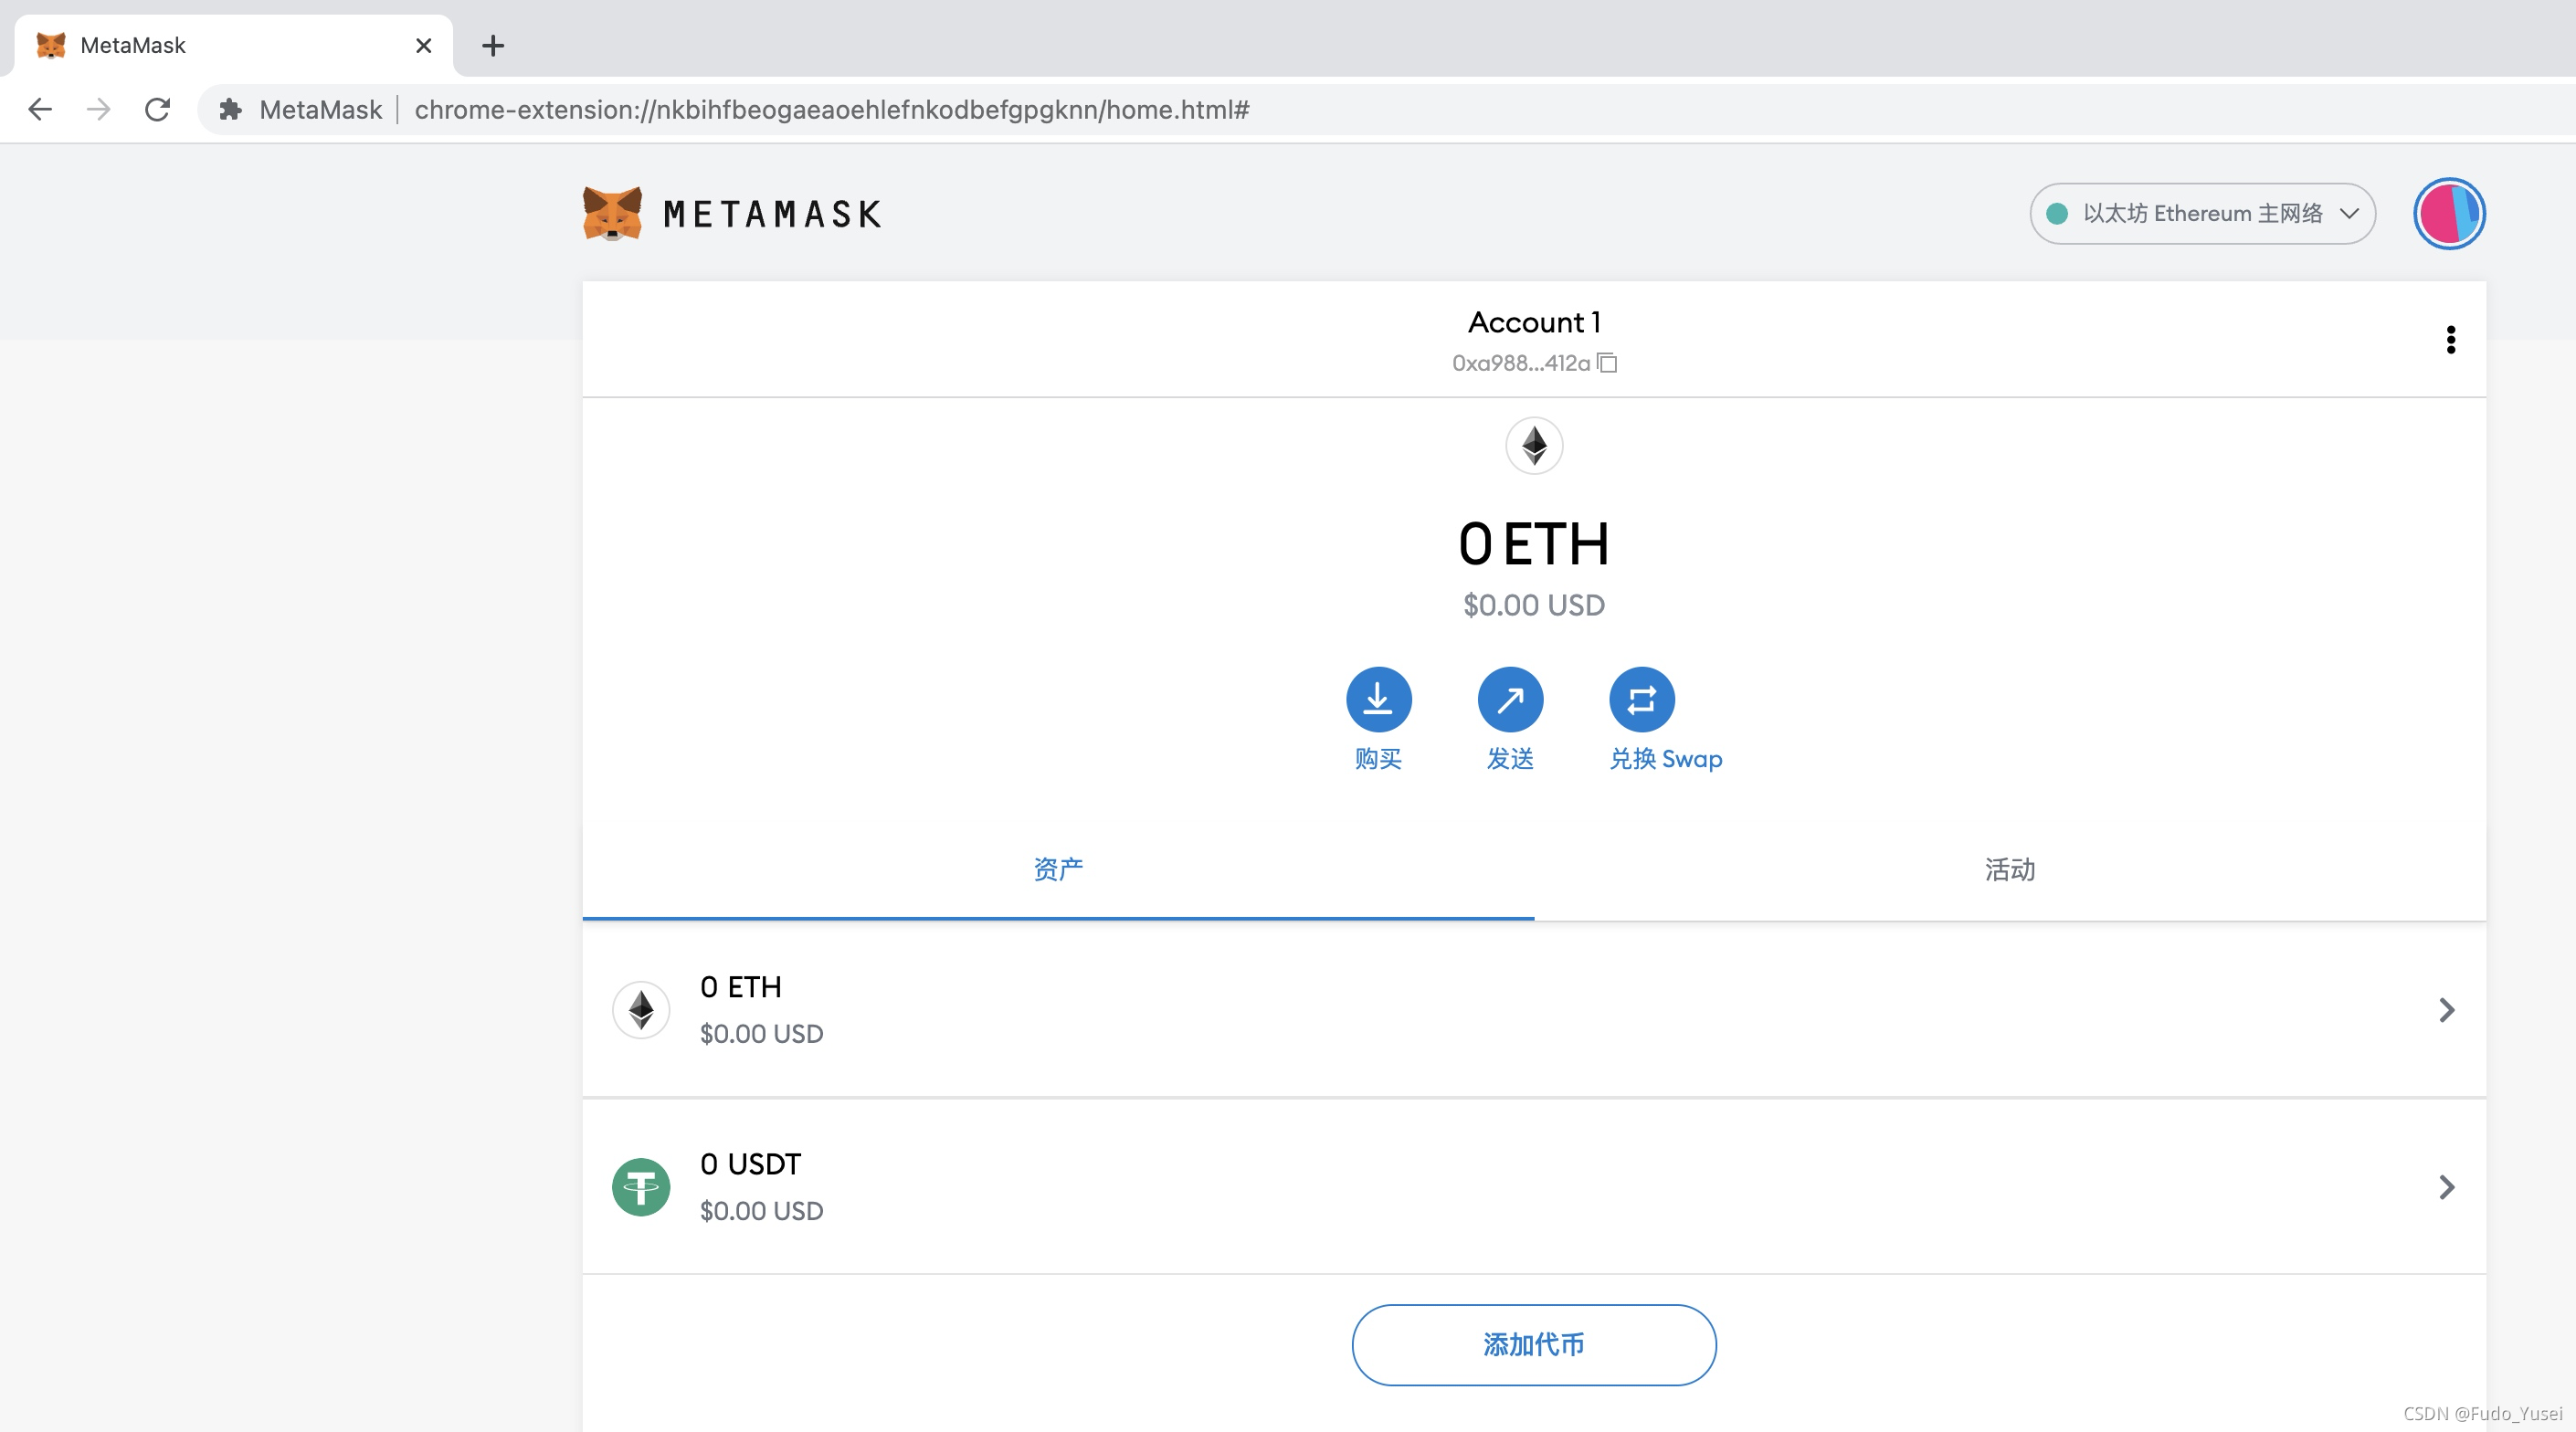Expand the 0 USDT asset row chevron
The width and height of the screenshot is (2576, 1432).
tap(2446, 1187)
